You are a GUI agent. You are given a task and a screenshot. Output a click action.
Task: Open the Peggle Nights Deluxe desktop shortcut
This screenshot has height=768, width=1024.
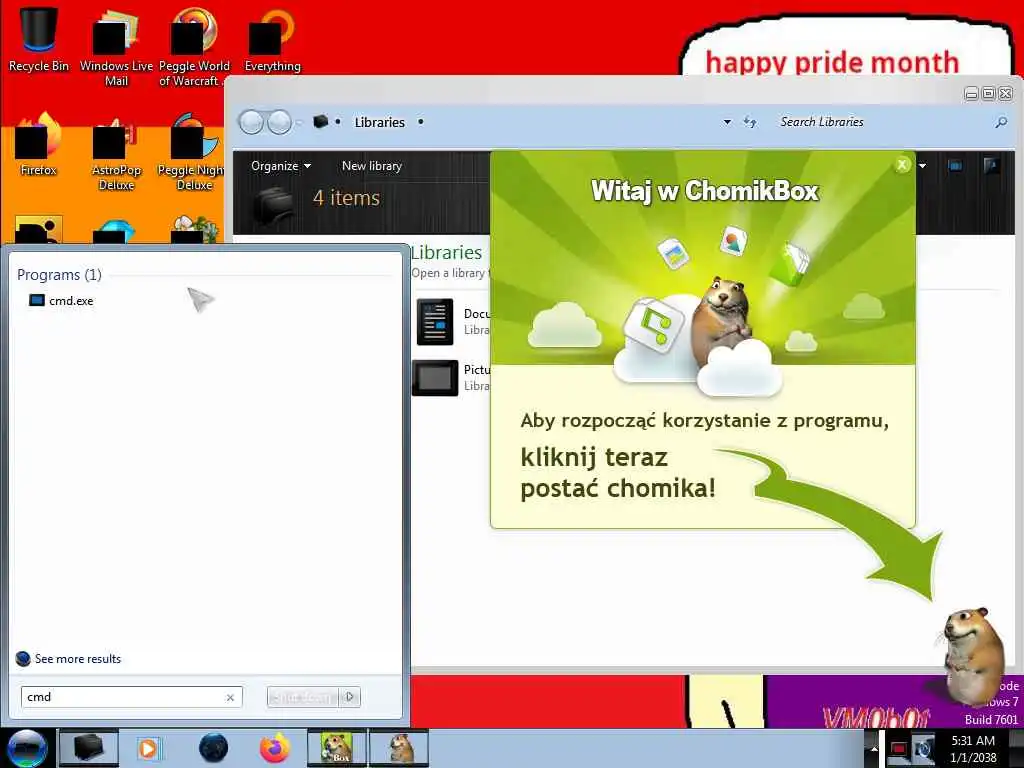point(192,152)
